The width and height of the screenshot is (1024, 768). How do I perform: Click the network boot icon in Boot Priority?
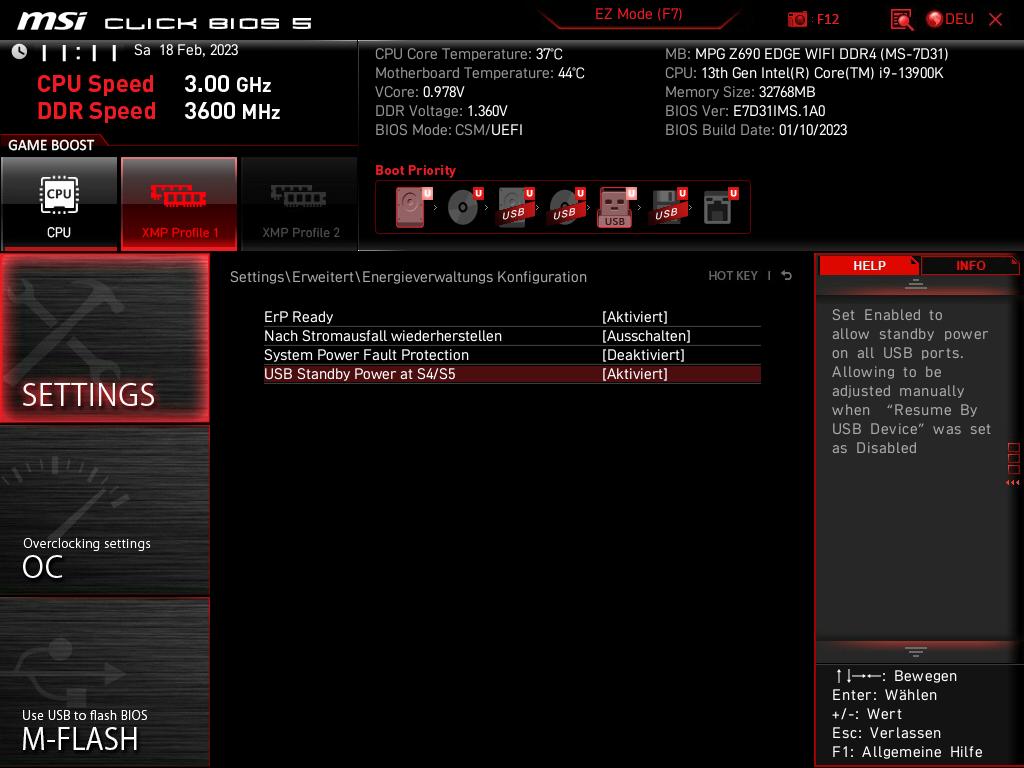pos(718,206)
